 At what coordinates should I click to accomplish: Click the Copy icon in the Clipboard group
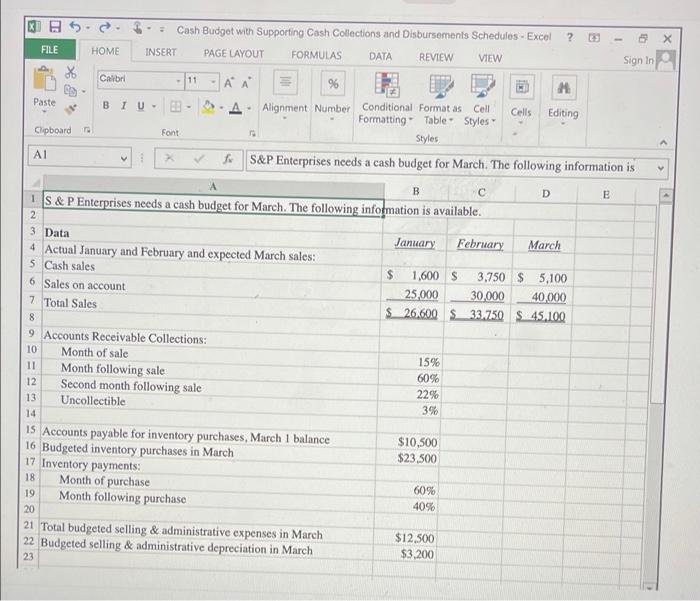point(70,90)
